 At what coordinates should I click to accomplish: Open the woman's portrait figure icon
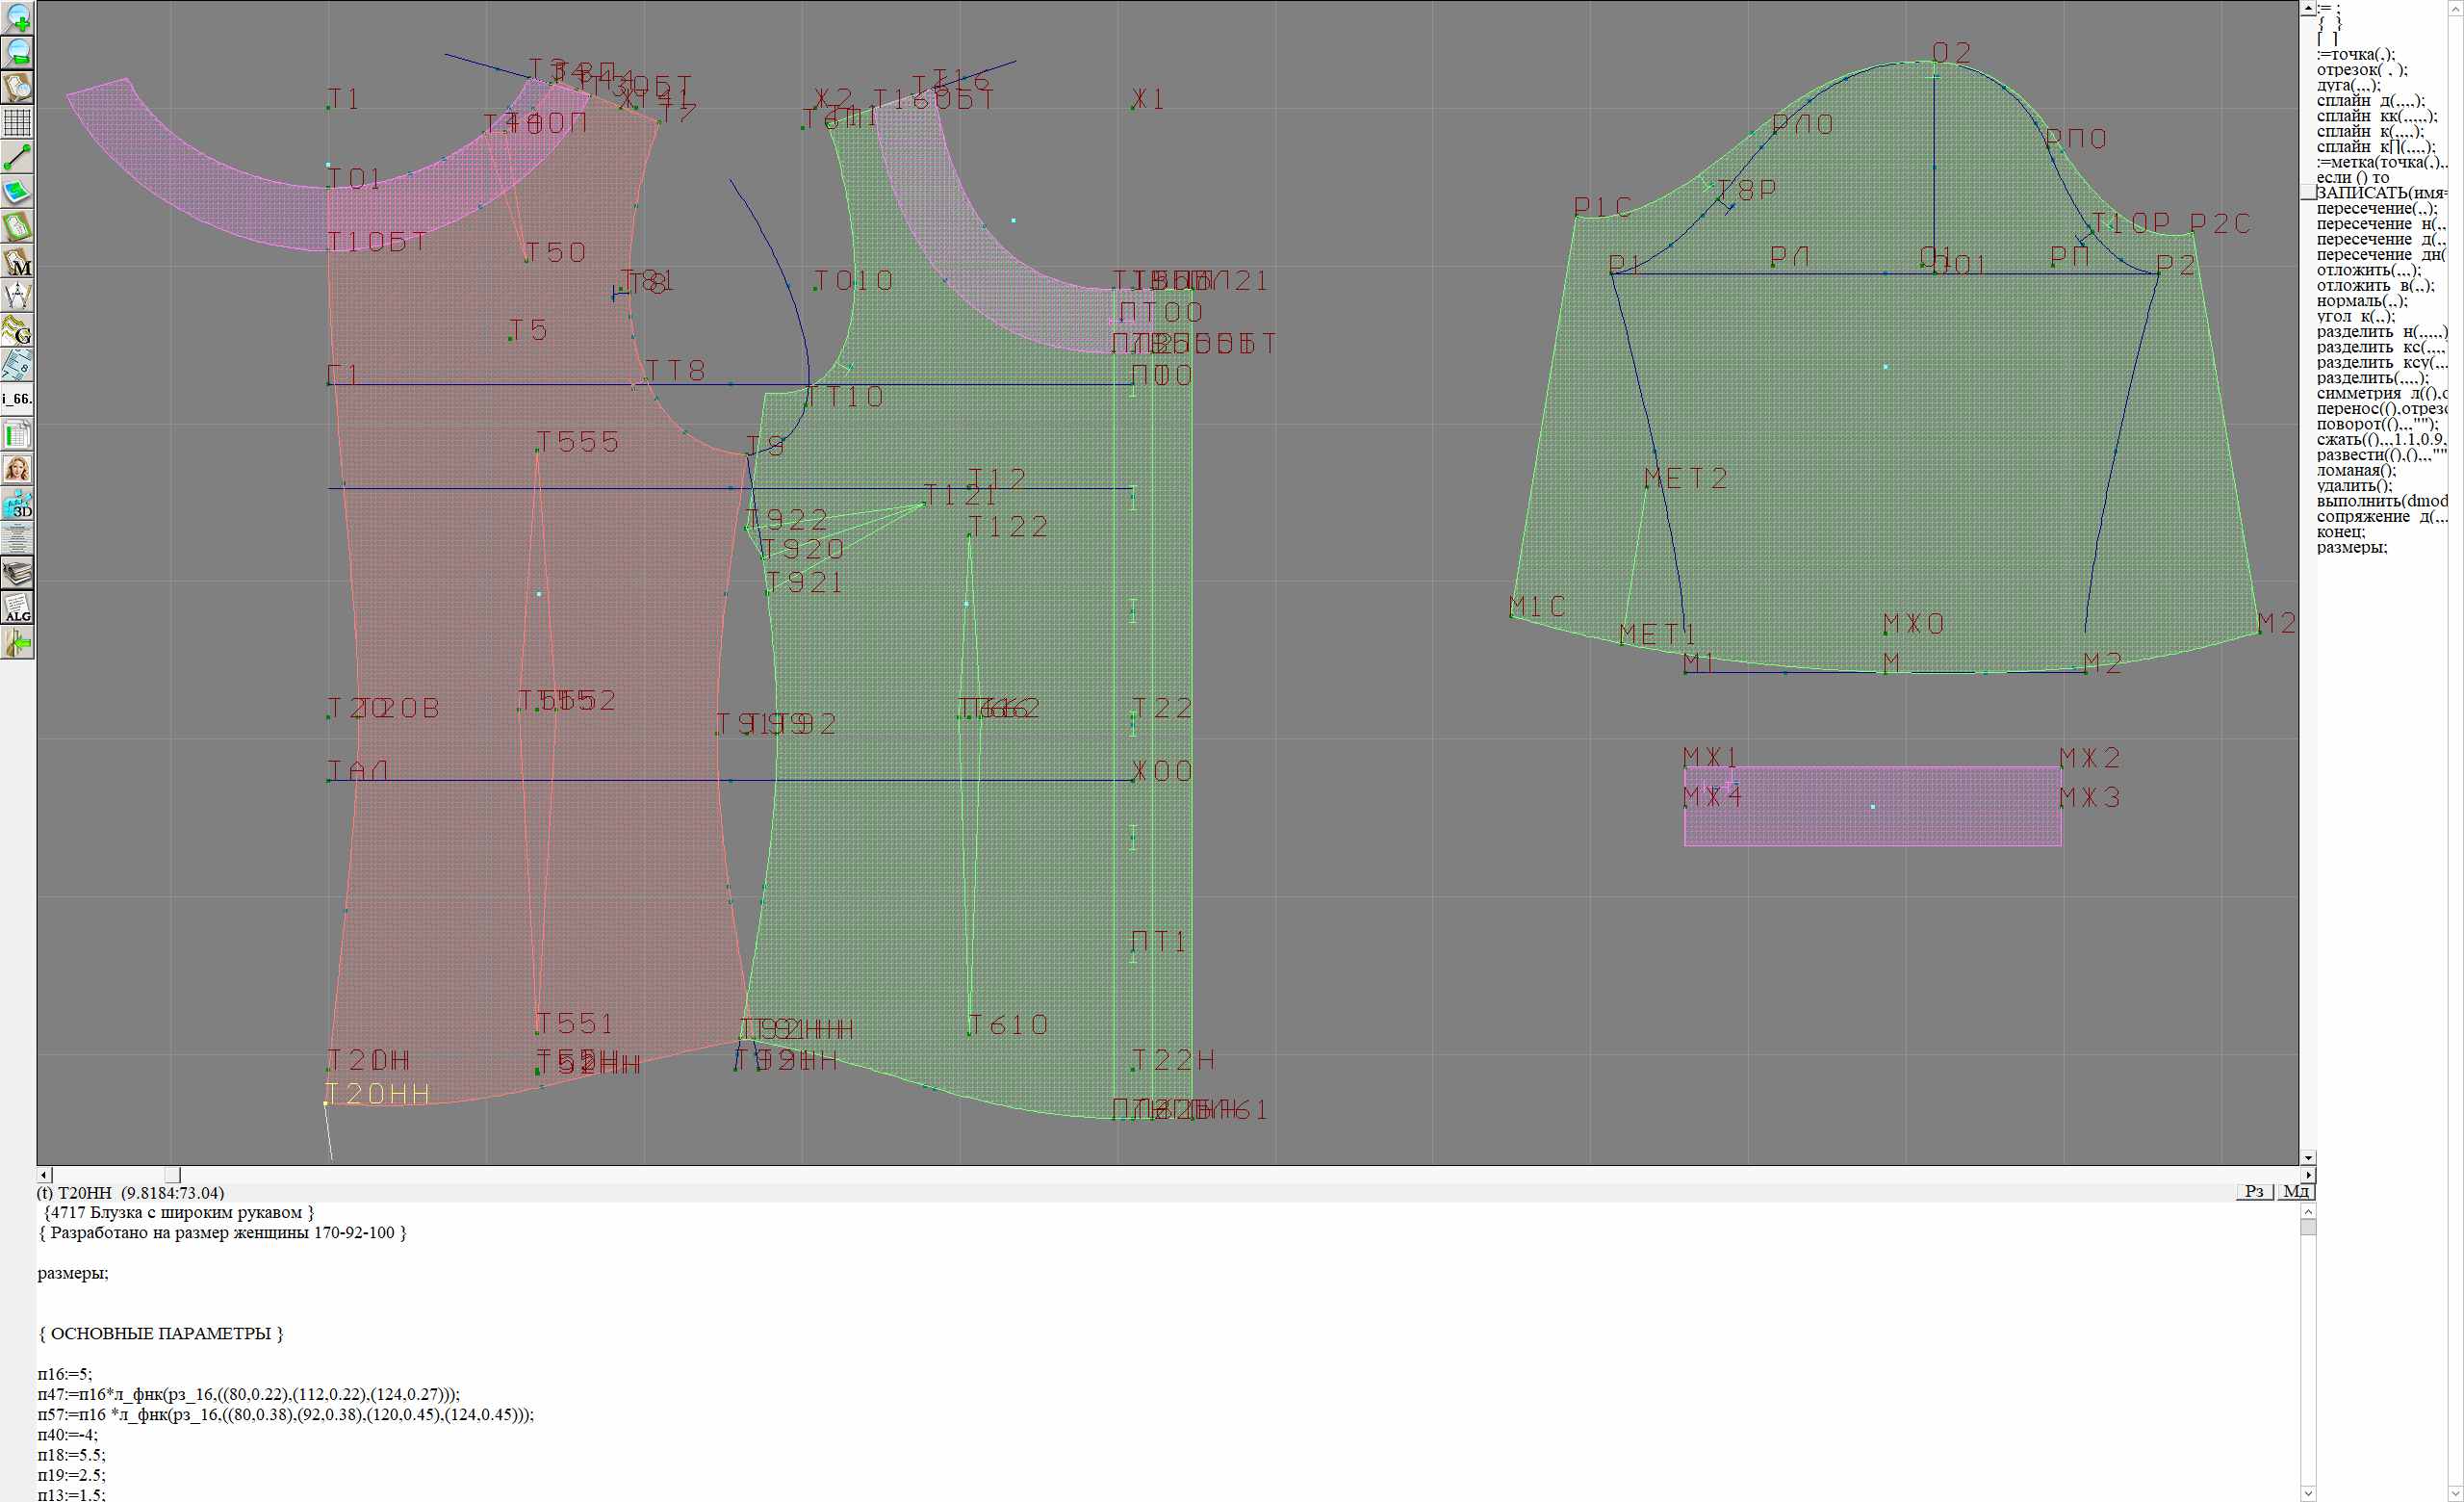(18, 469)
